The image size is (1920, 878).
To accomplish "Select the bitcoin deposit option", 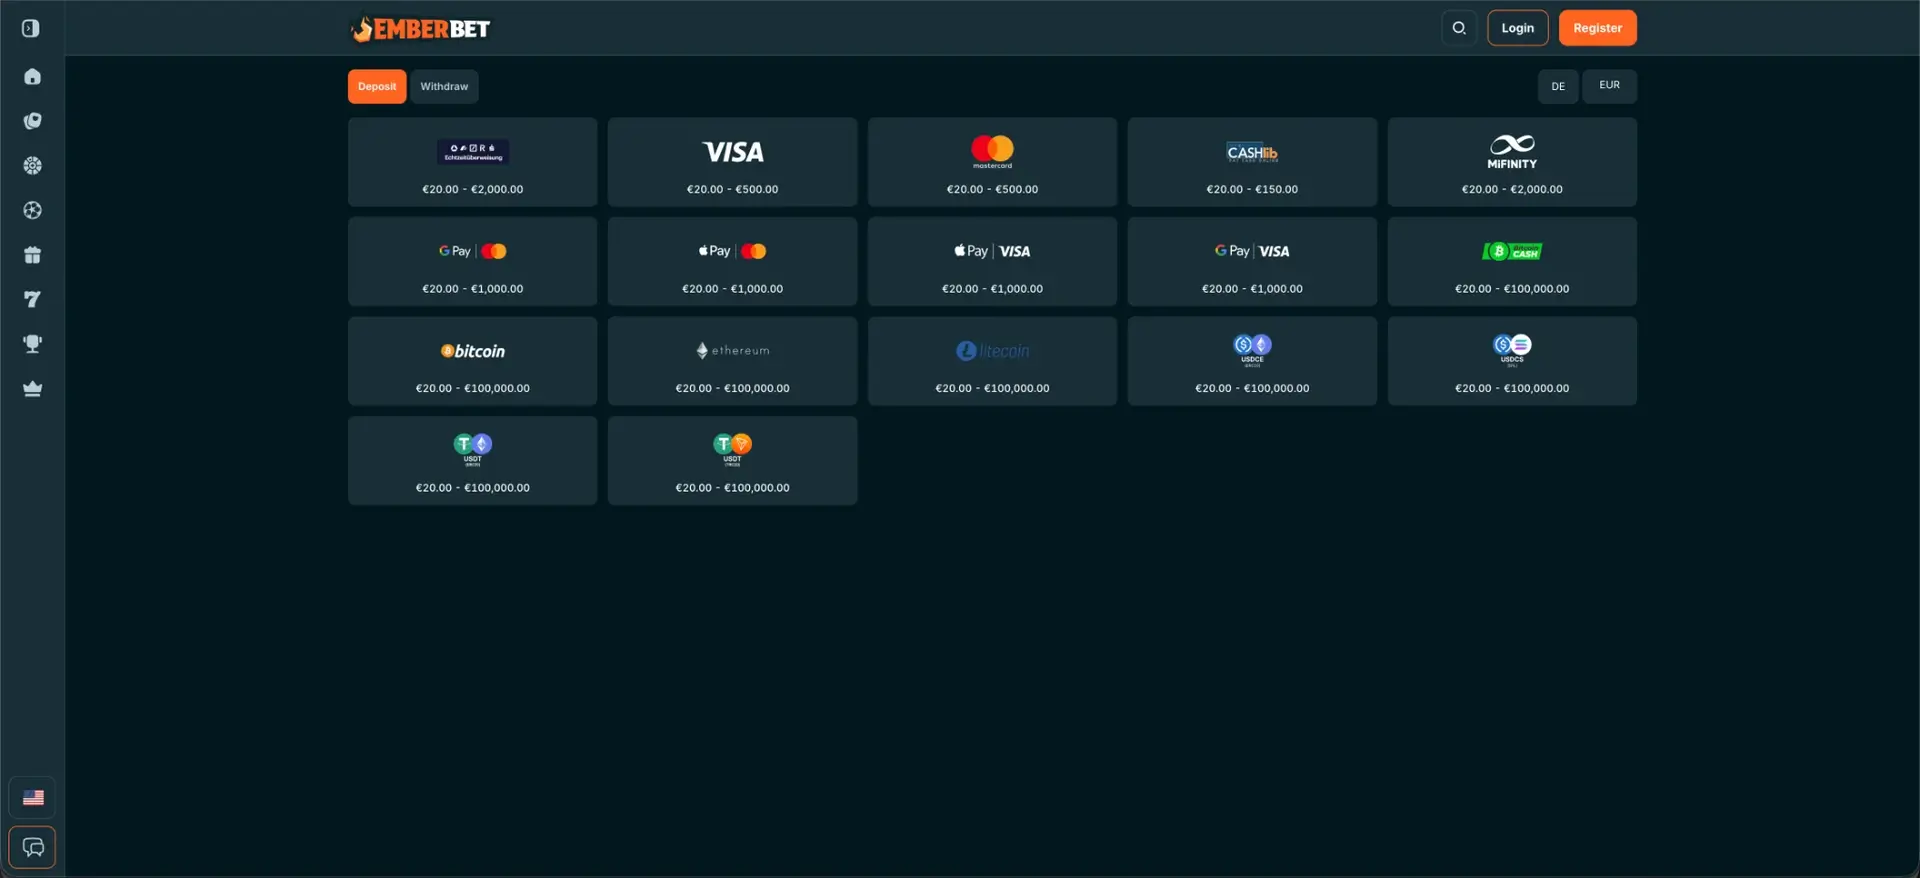I will point(472,361).
